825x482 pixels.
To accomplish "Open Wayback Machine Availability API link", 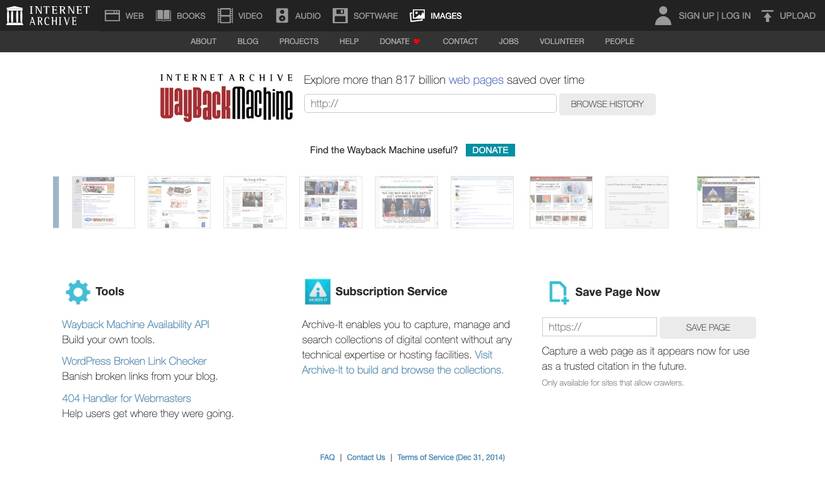I will 135,324.
